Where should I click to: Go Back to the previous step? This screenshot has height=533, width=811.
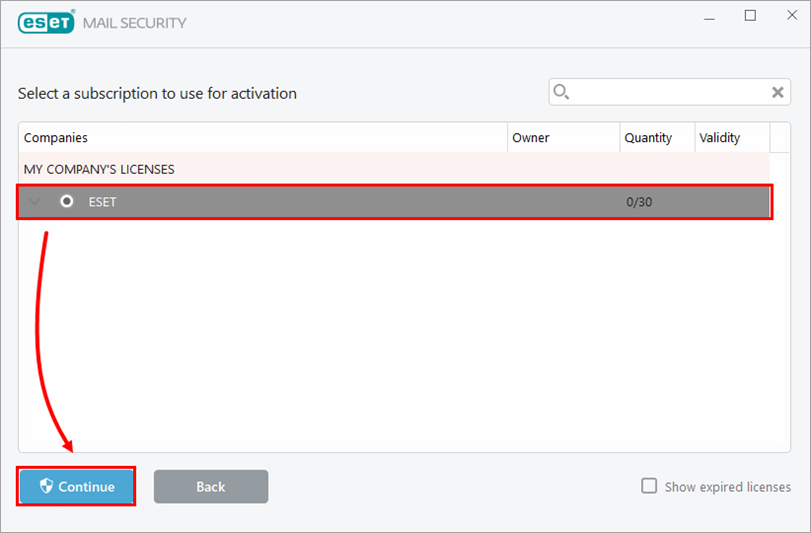211,486
